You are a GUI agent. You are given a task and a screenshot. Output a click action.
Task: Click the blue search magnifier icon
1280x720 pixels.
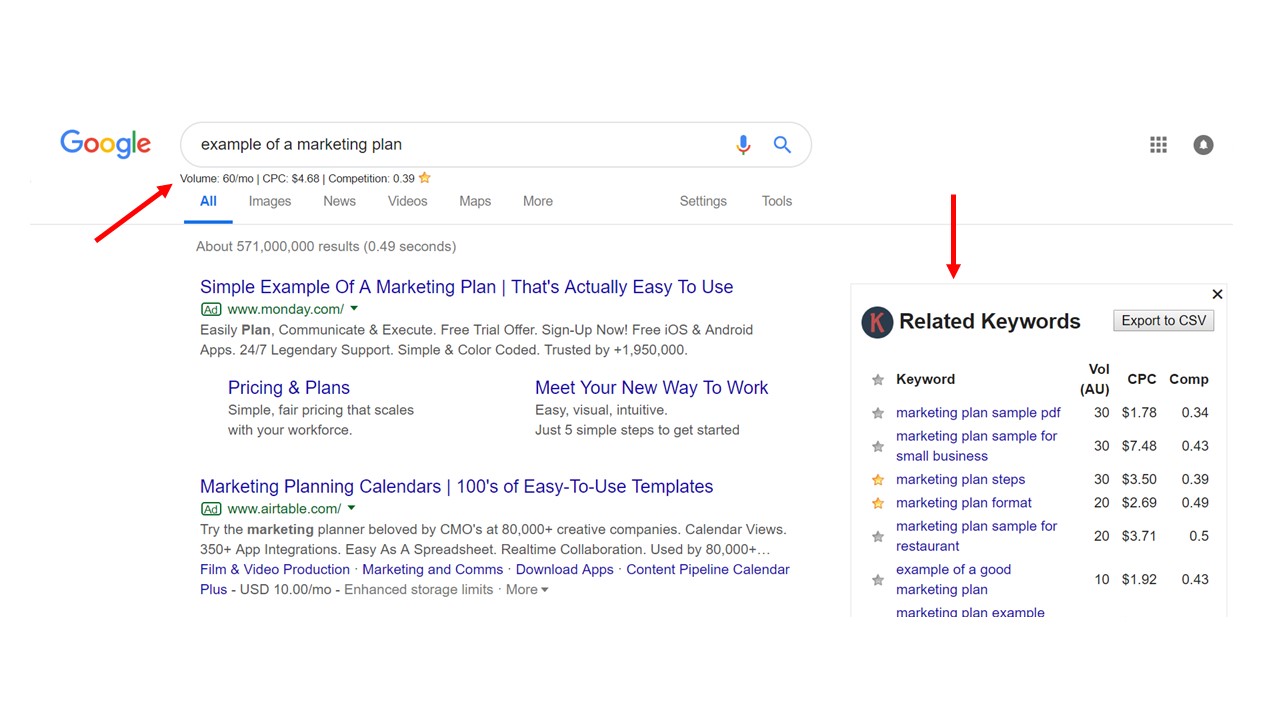[x=782, y=145]
